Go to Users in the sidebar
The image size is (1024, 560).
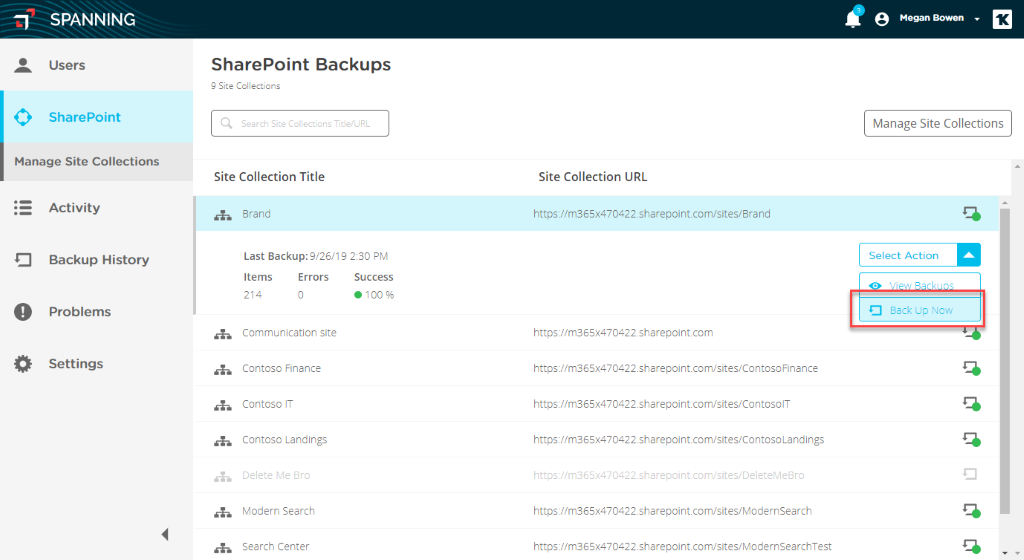(x=97, y=65)
